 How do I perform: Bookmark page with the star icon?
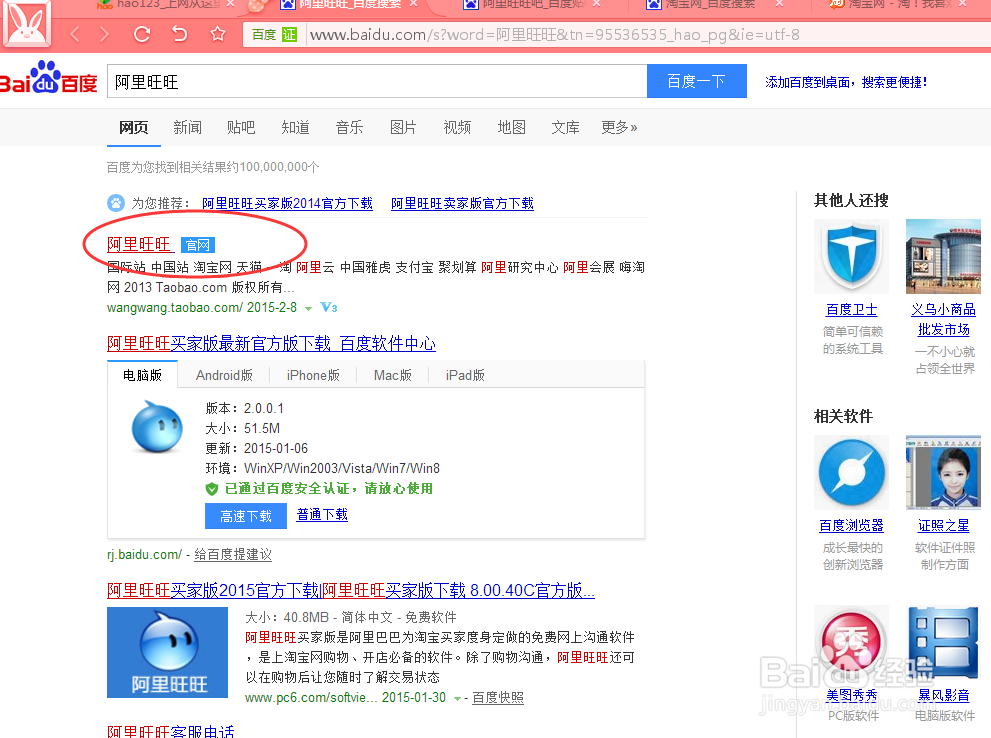(217, 33)
